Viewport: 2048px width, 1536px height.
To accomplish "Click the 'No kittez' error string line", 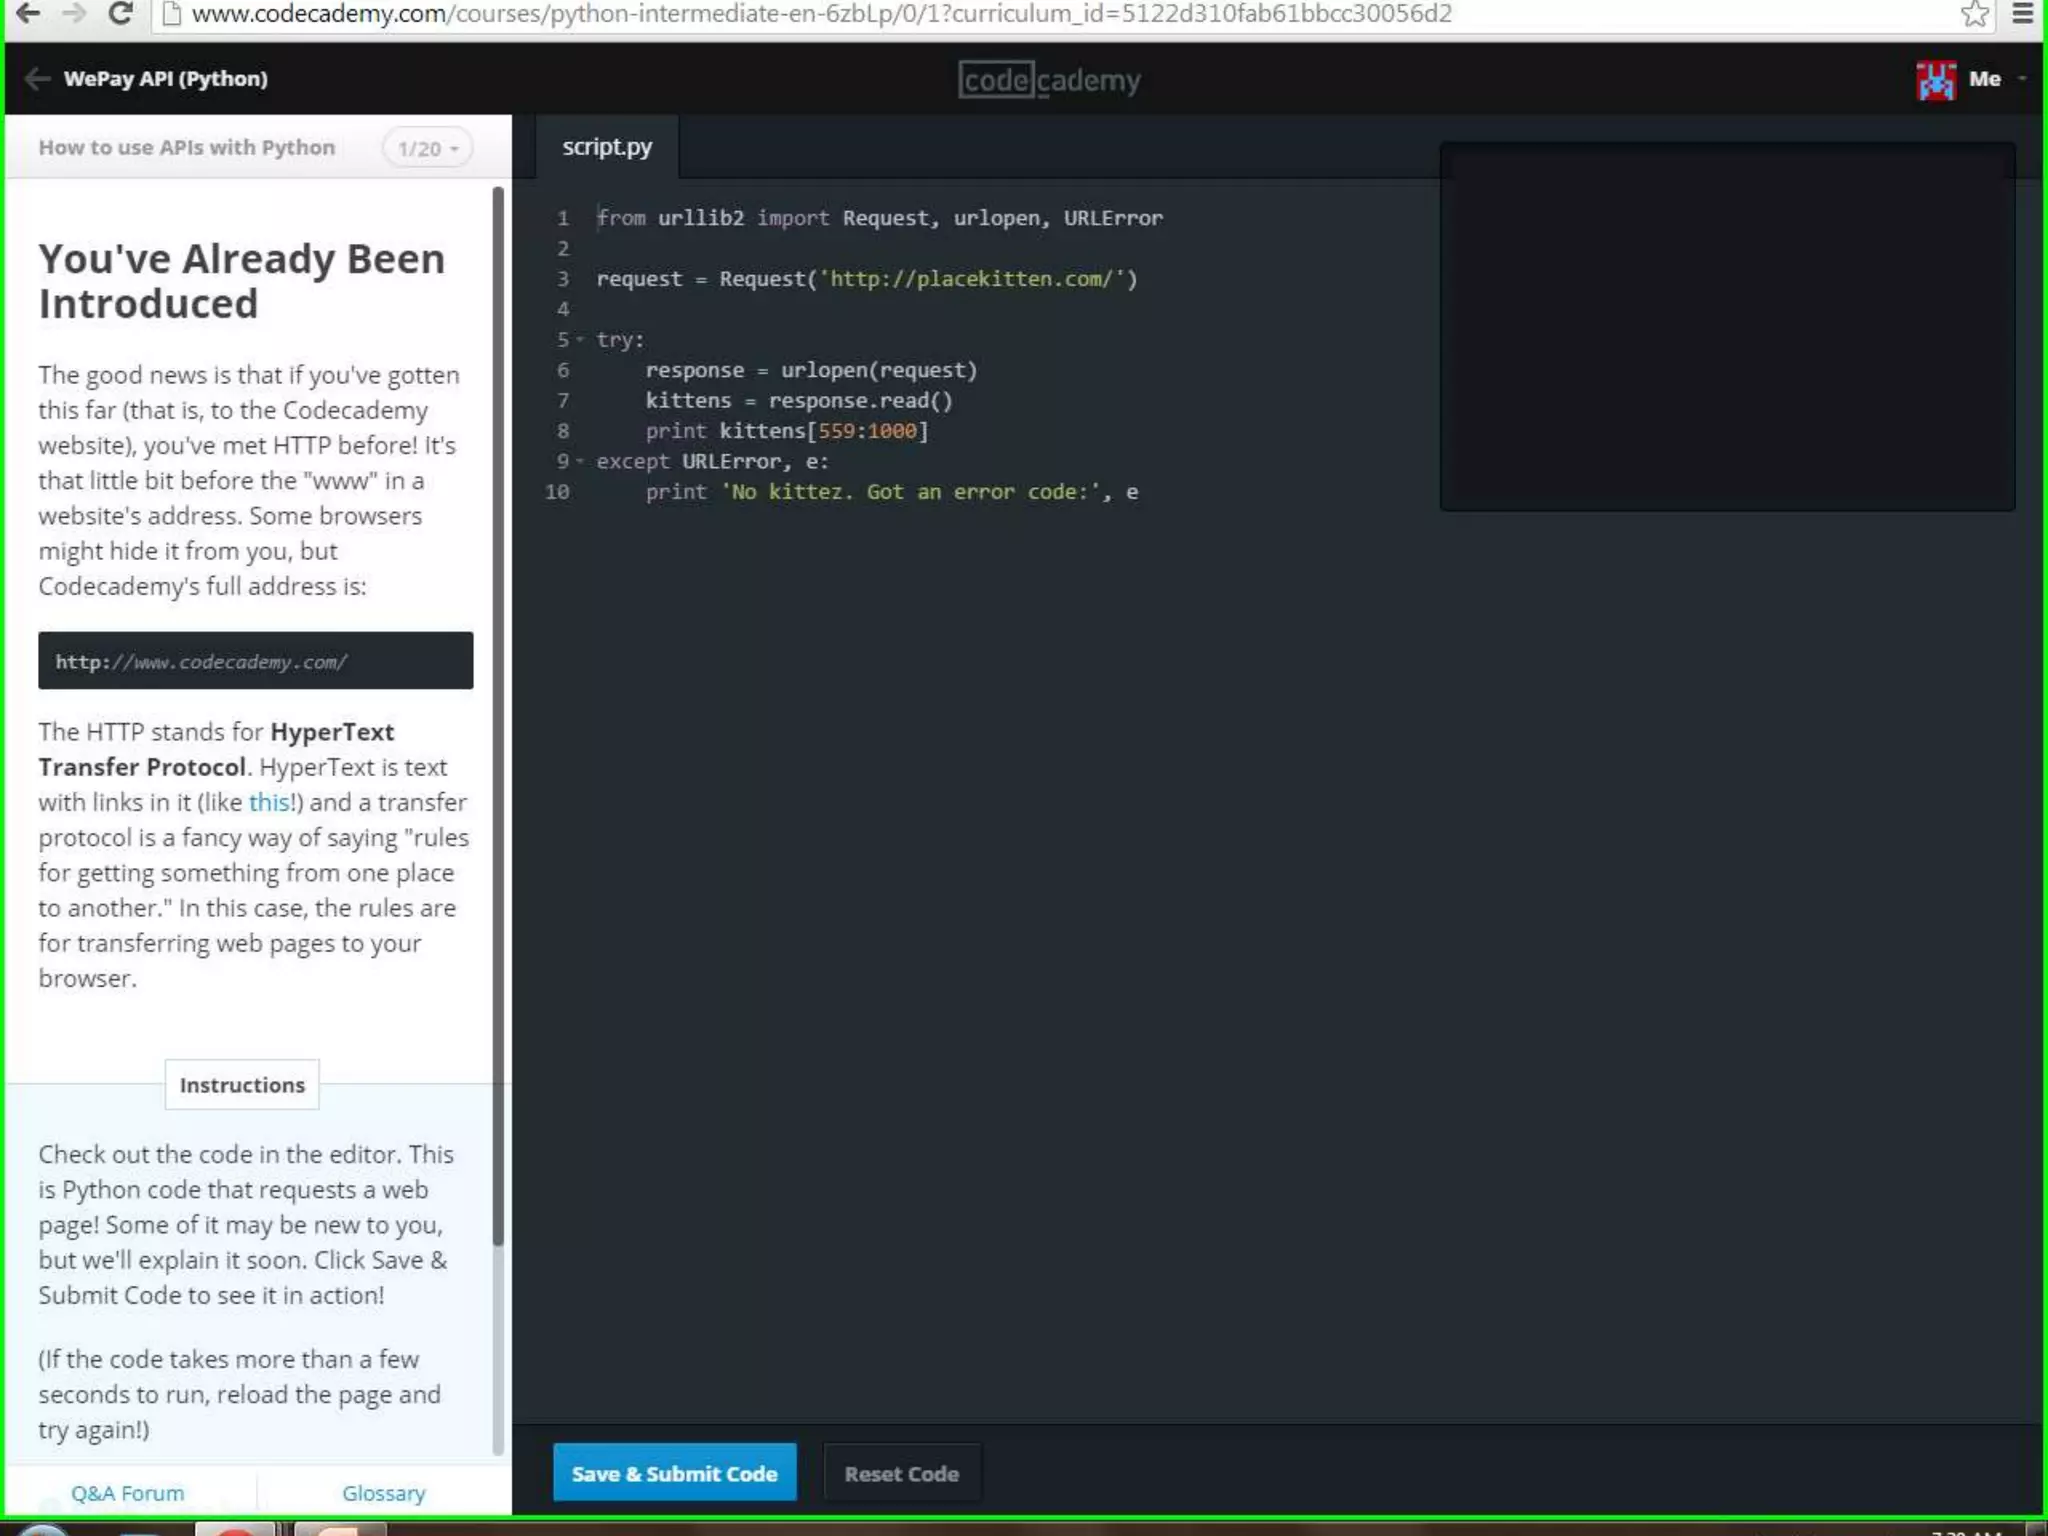I will [892, 492].
